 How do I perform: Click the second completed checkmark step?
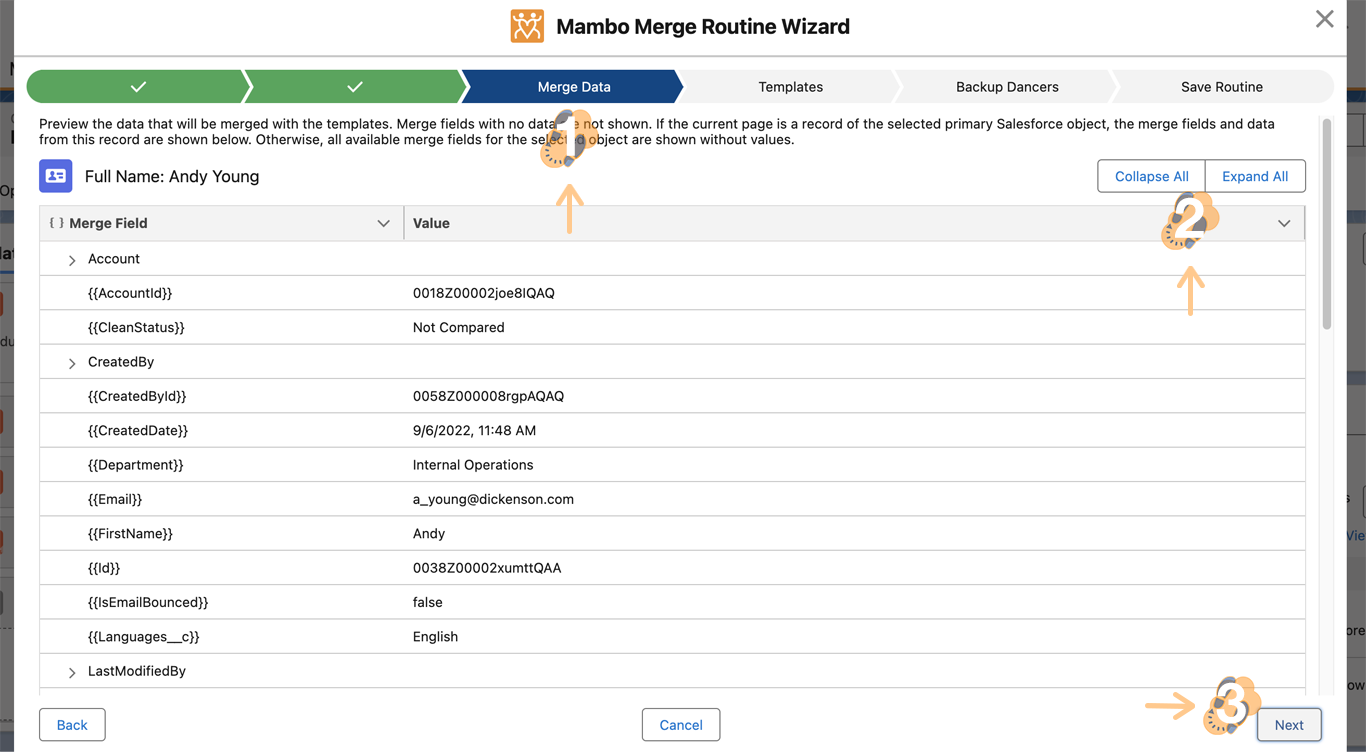click(x=354, y=87)
